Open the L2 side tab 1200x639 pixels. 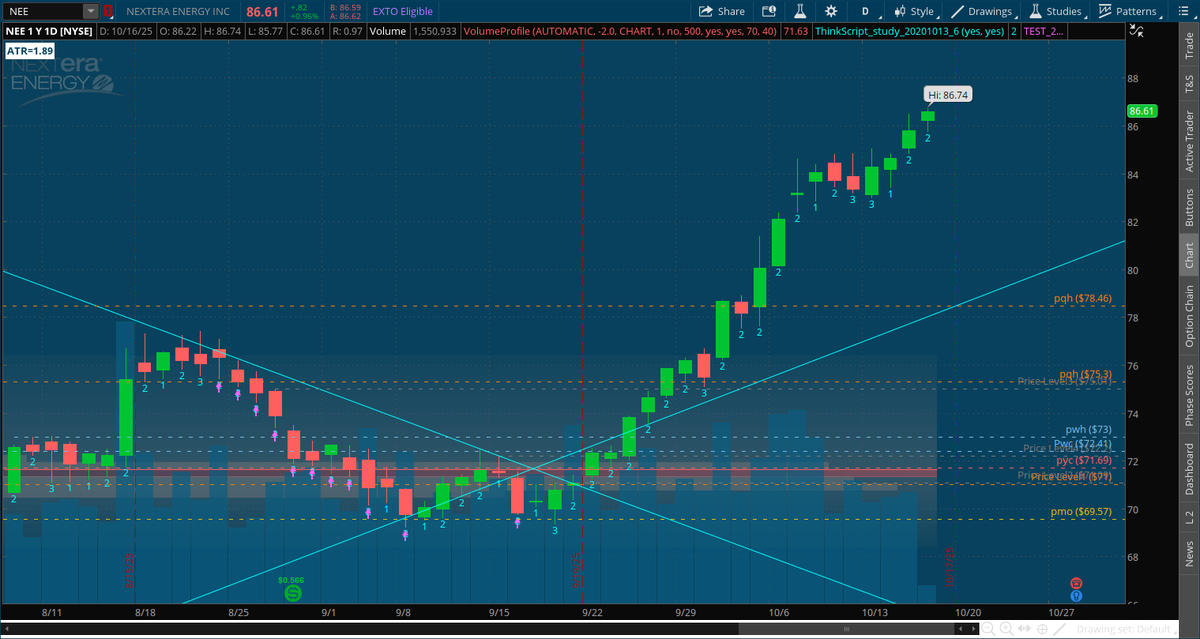pos(1188,516)
